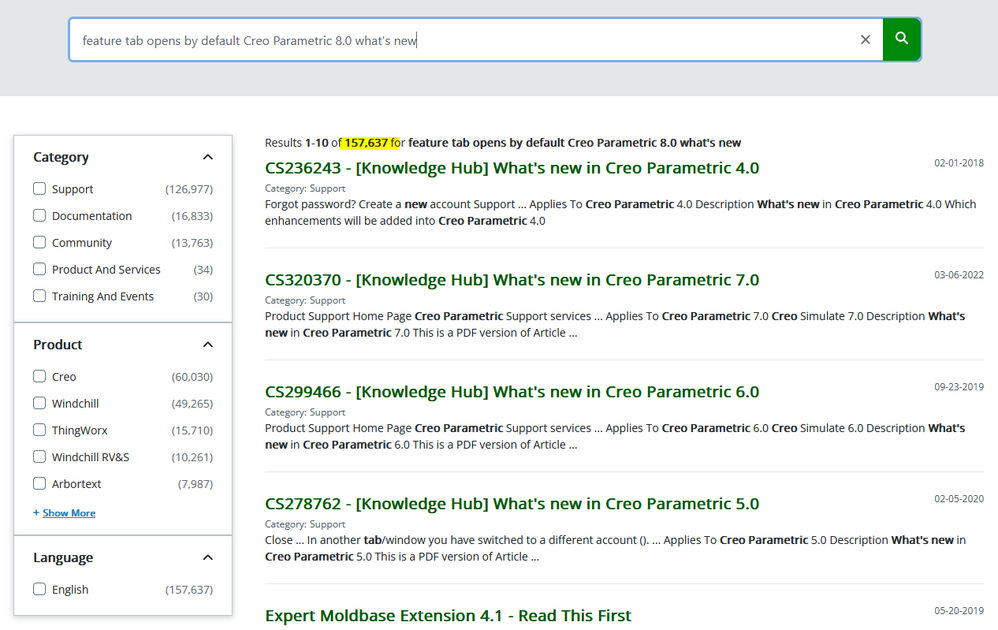
Task: Open Expert Moldbase Extension 4.1 result
Action: (447, 616)
